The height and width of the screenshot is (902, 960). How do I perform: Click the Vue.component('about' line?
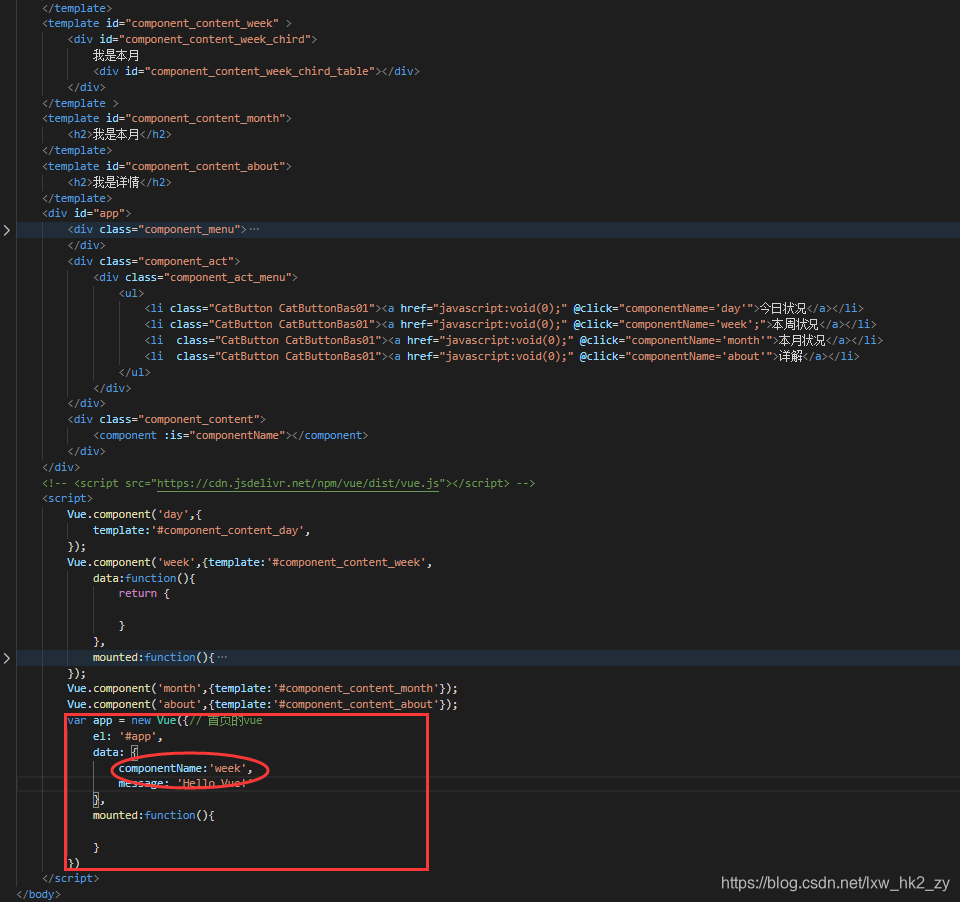click(263, 704)
